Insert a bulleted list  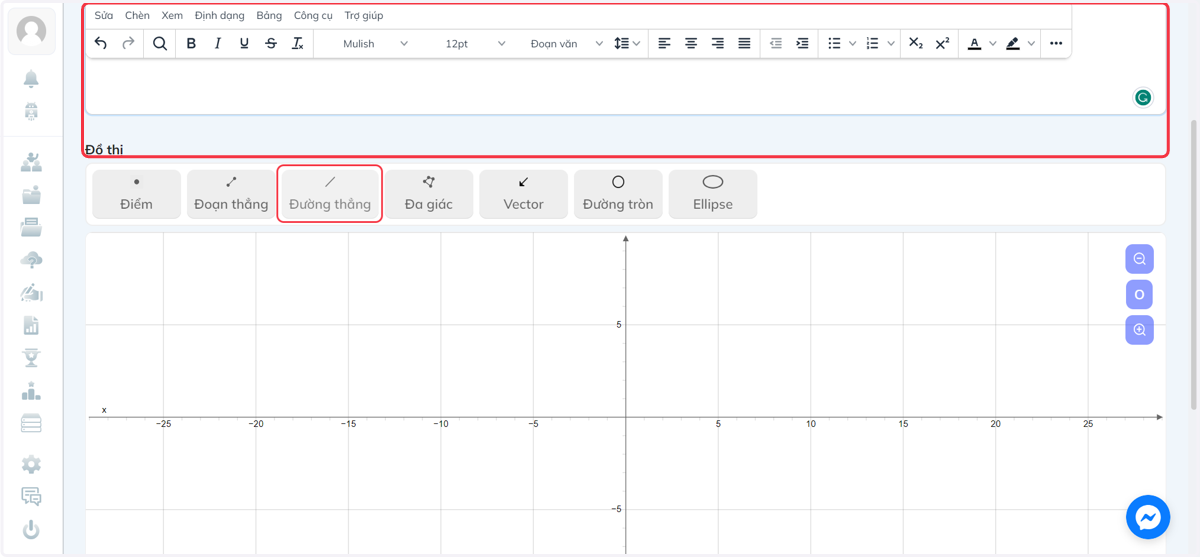point(834,43)
